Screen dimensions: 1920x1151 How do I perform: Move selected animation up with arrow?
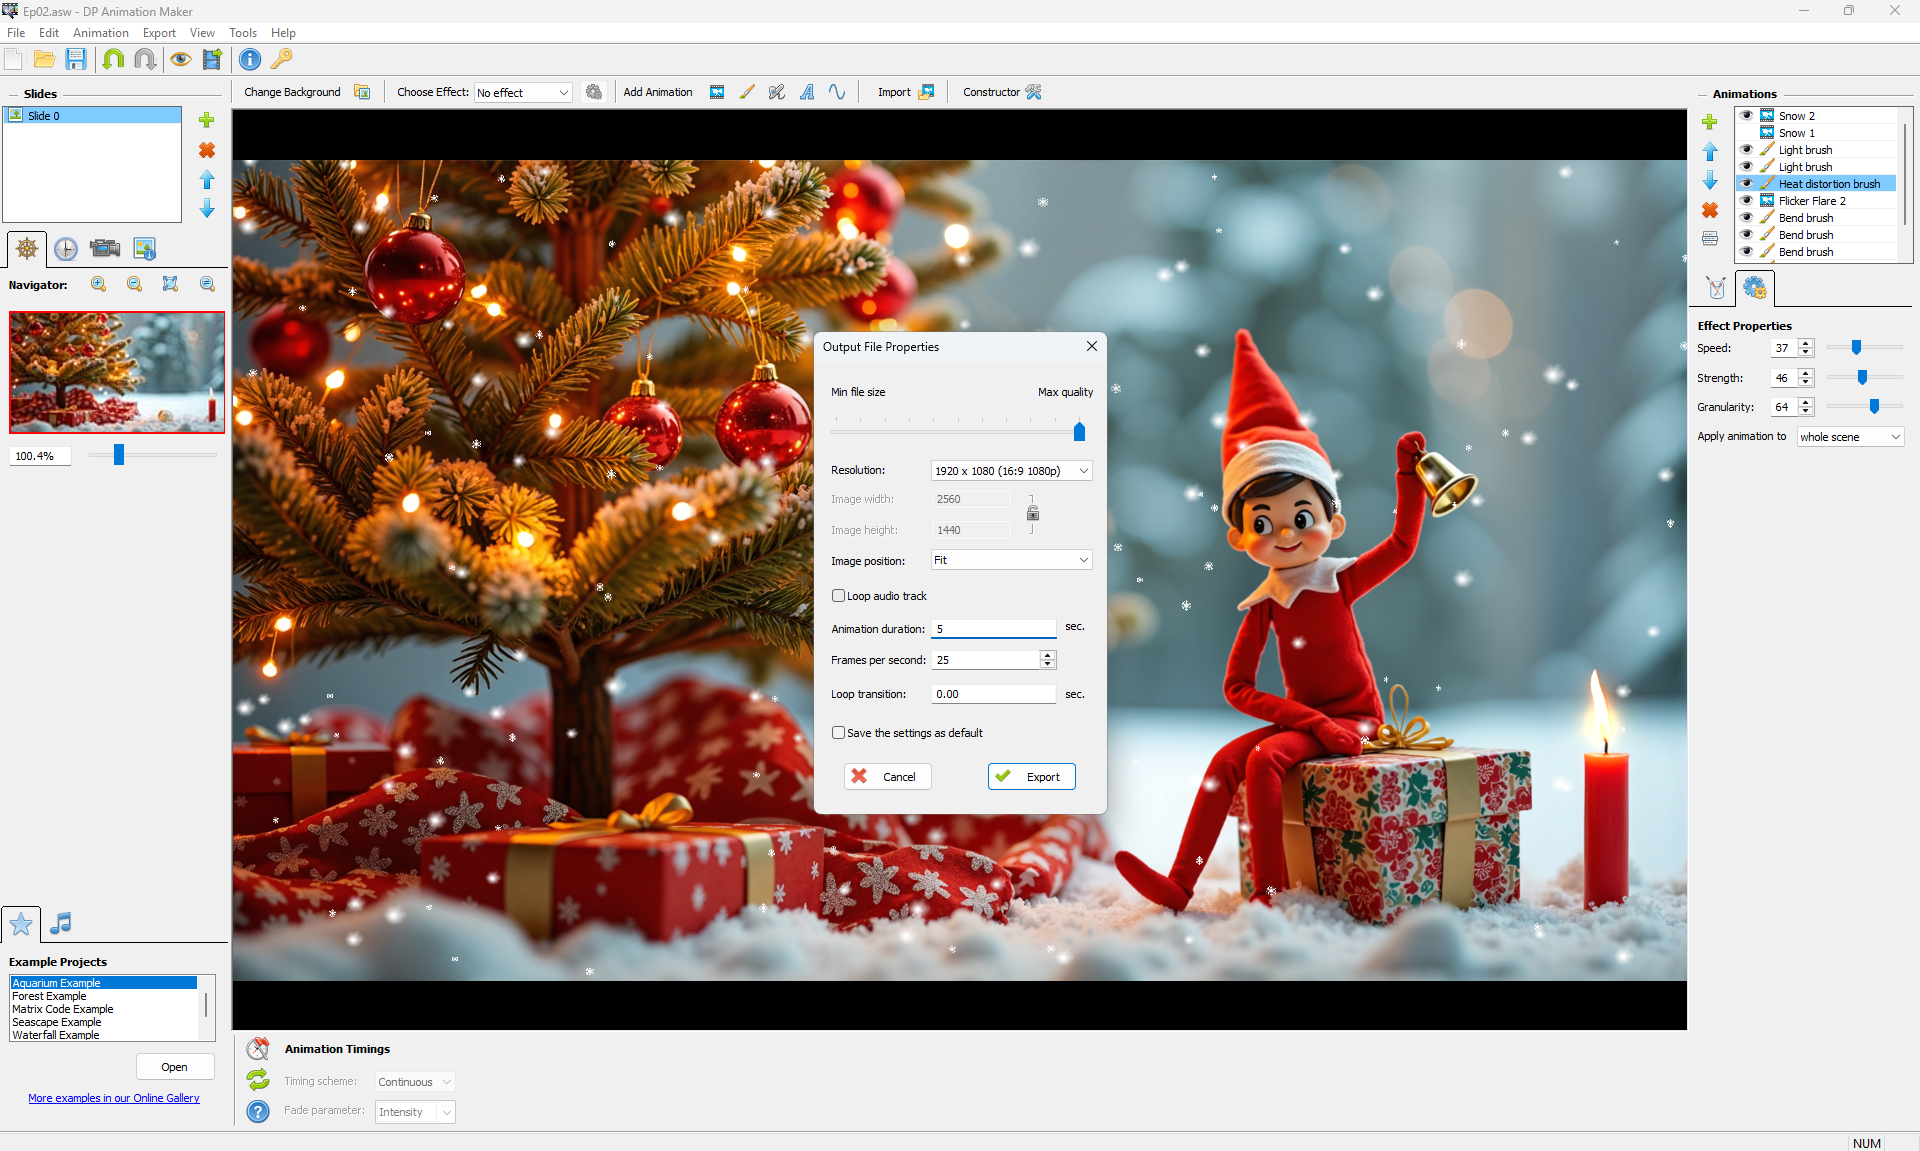coord(1710,151)
